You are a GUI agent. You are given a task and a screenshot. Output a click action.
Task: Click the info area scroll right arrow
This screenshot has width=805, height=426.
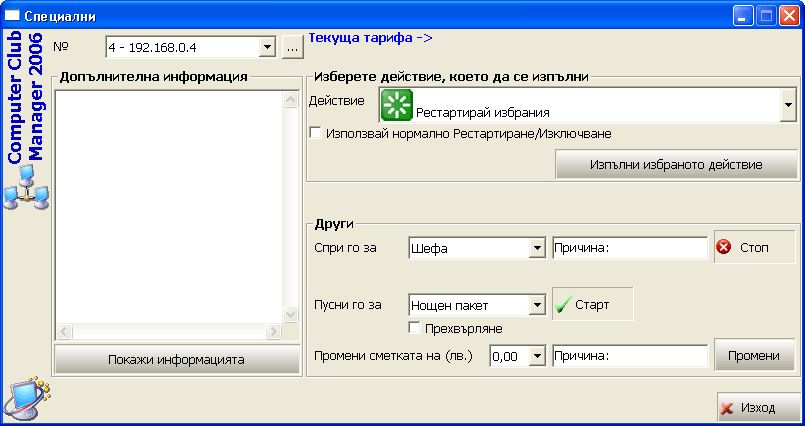pyautogui.click(x=273, y=332)
